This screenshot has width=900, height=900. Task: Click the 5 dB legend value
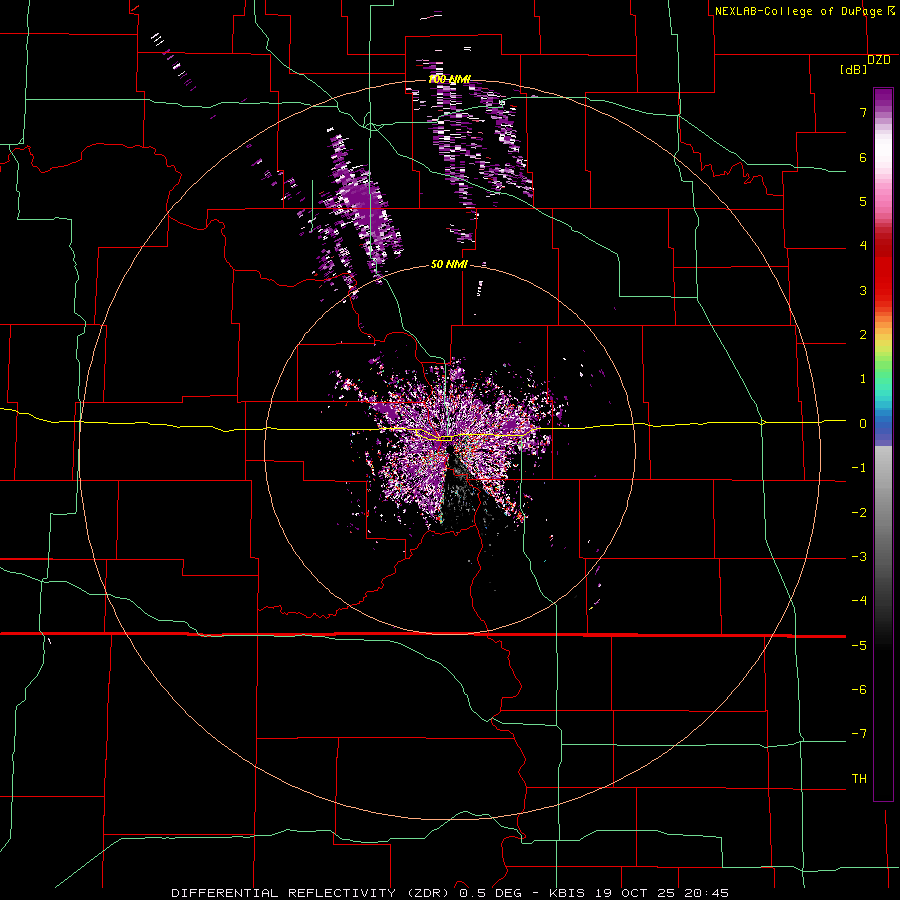tap(863, 201)
